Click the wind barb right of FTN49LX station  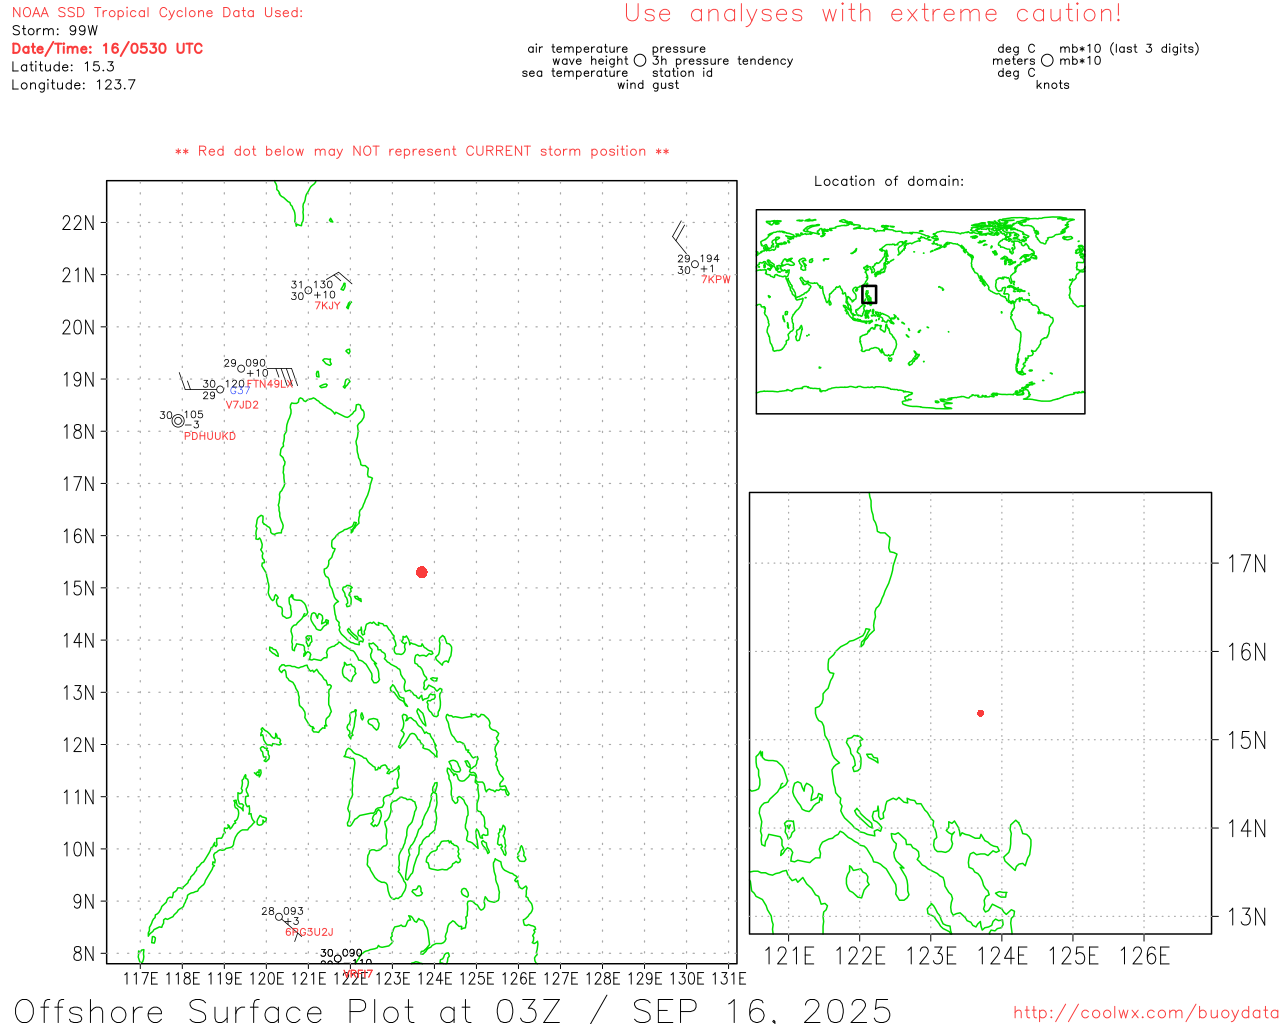(283, 376)
